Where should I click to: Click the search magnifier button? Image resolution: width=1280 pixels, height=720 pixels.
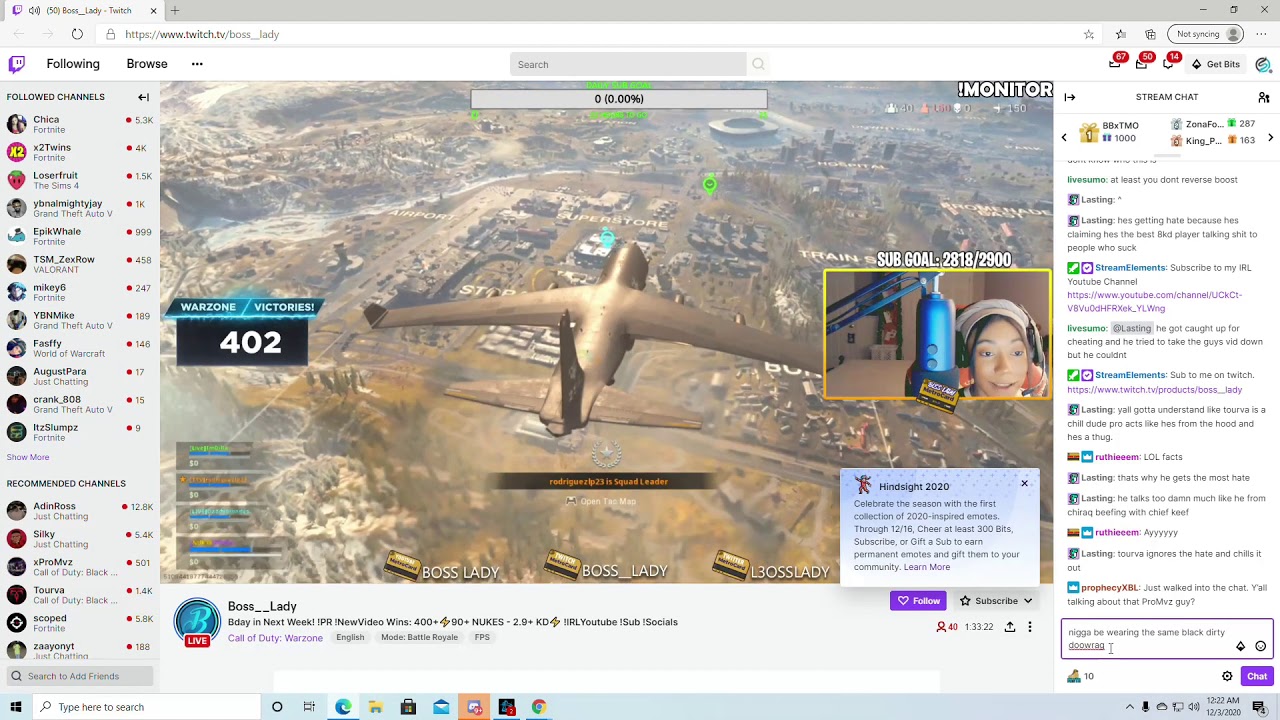[758, 64]
